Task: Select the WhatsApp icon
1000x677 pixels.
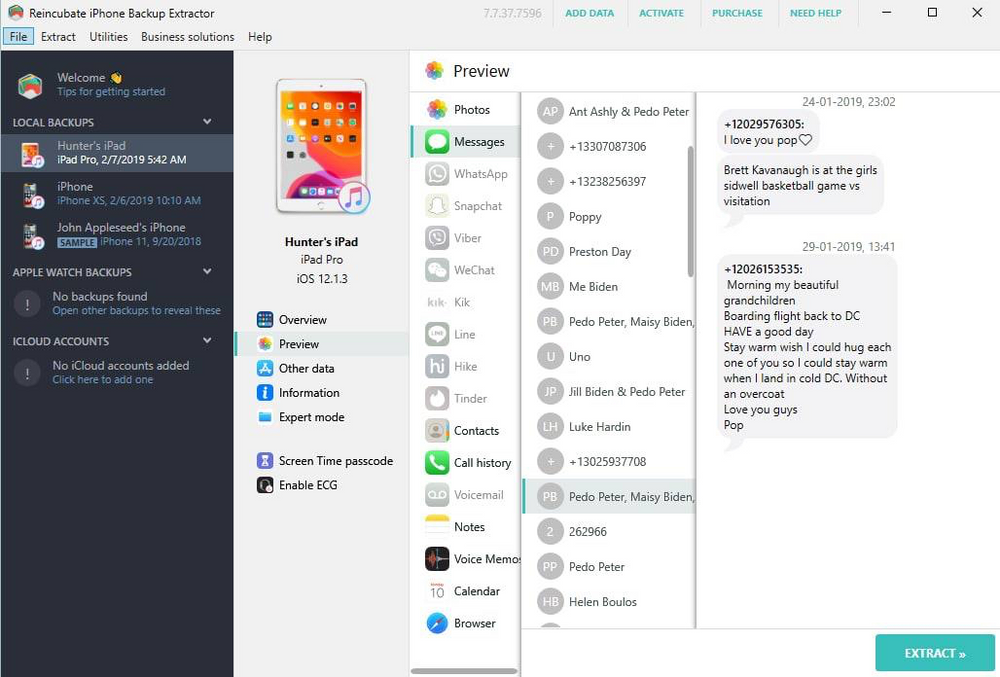Action: point(436,173)
